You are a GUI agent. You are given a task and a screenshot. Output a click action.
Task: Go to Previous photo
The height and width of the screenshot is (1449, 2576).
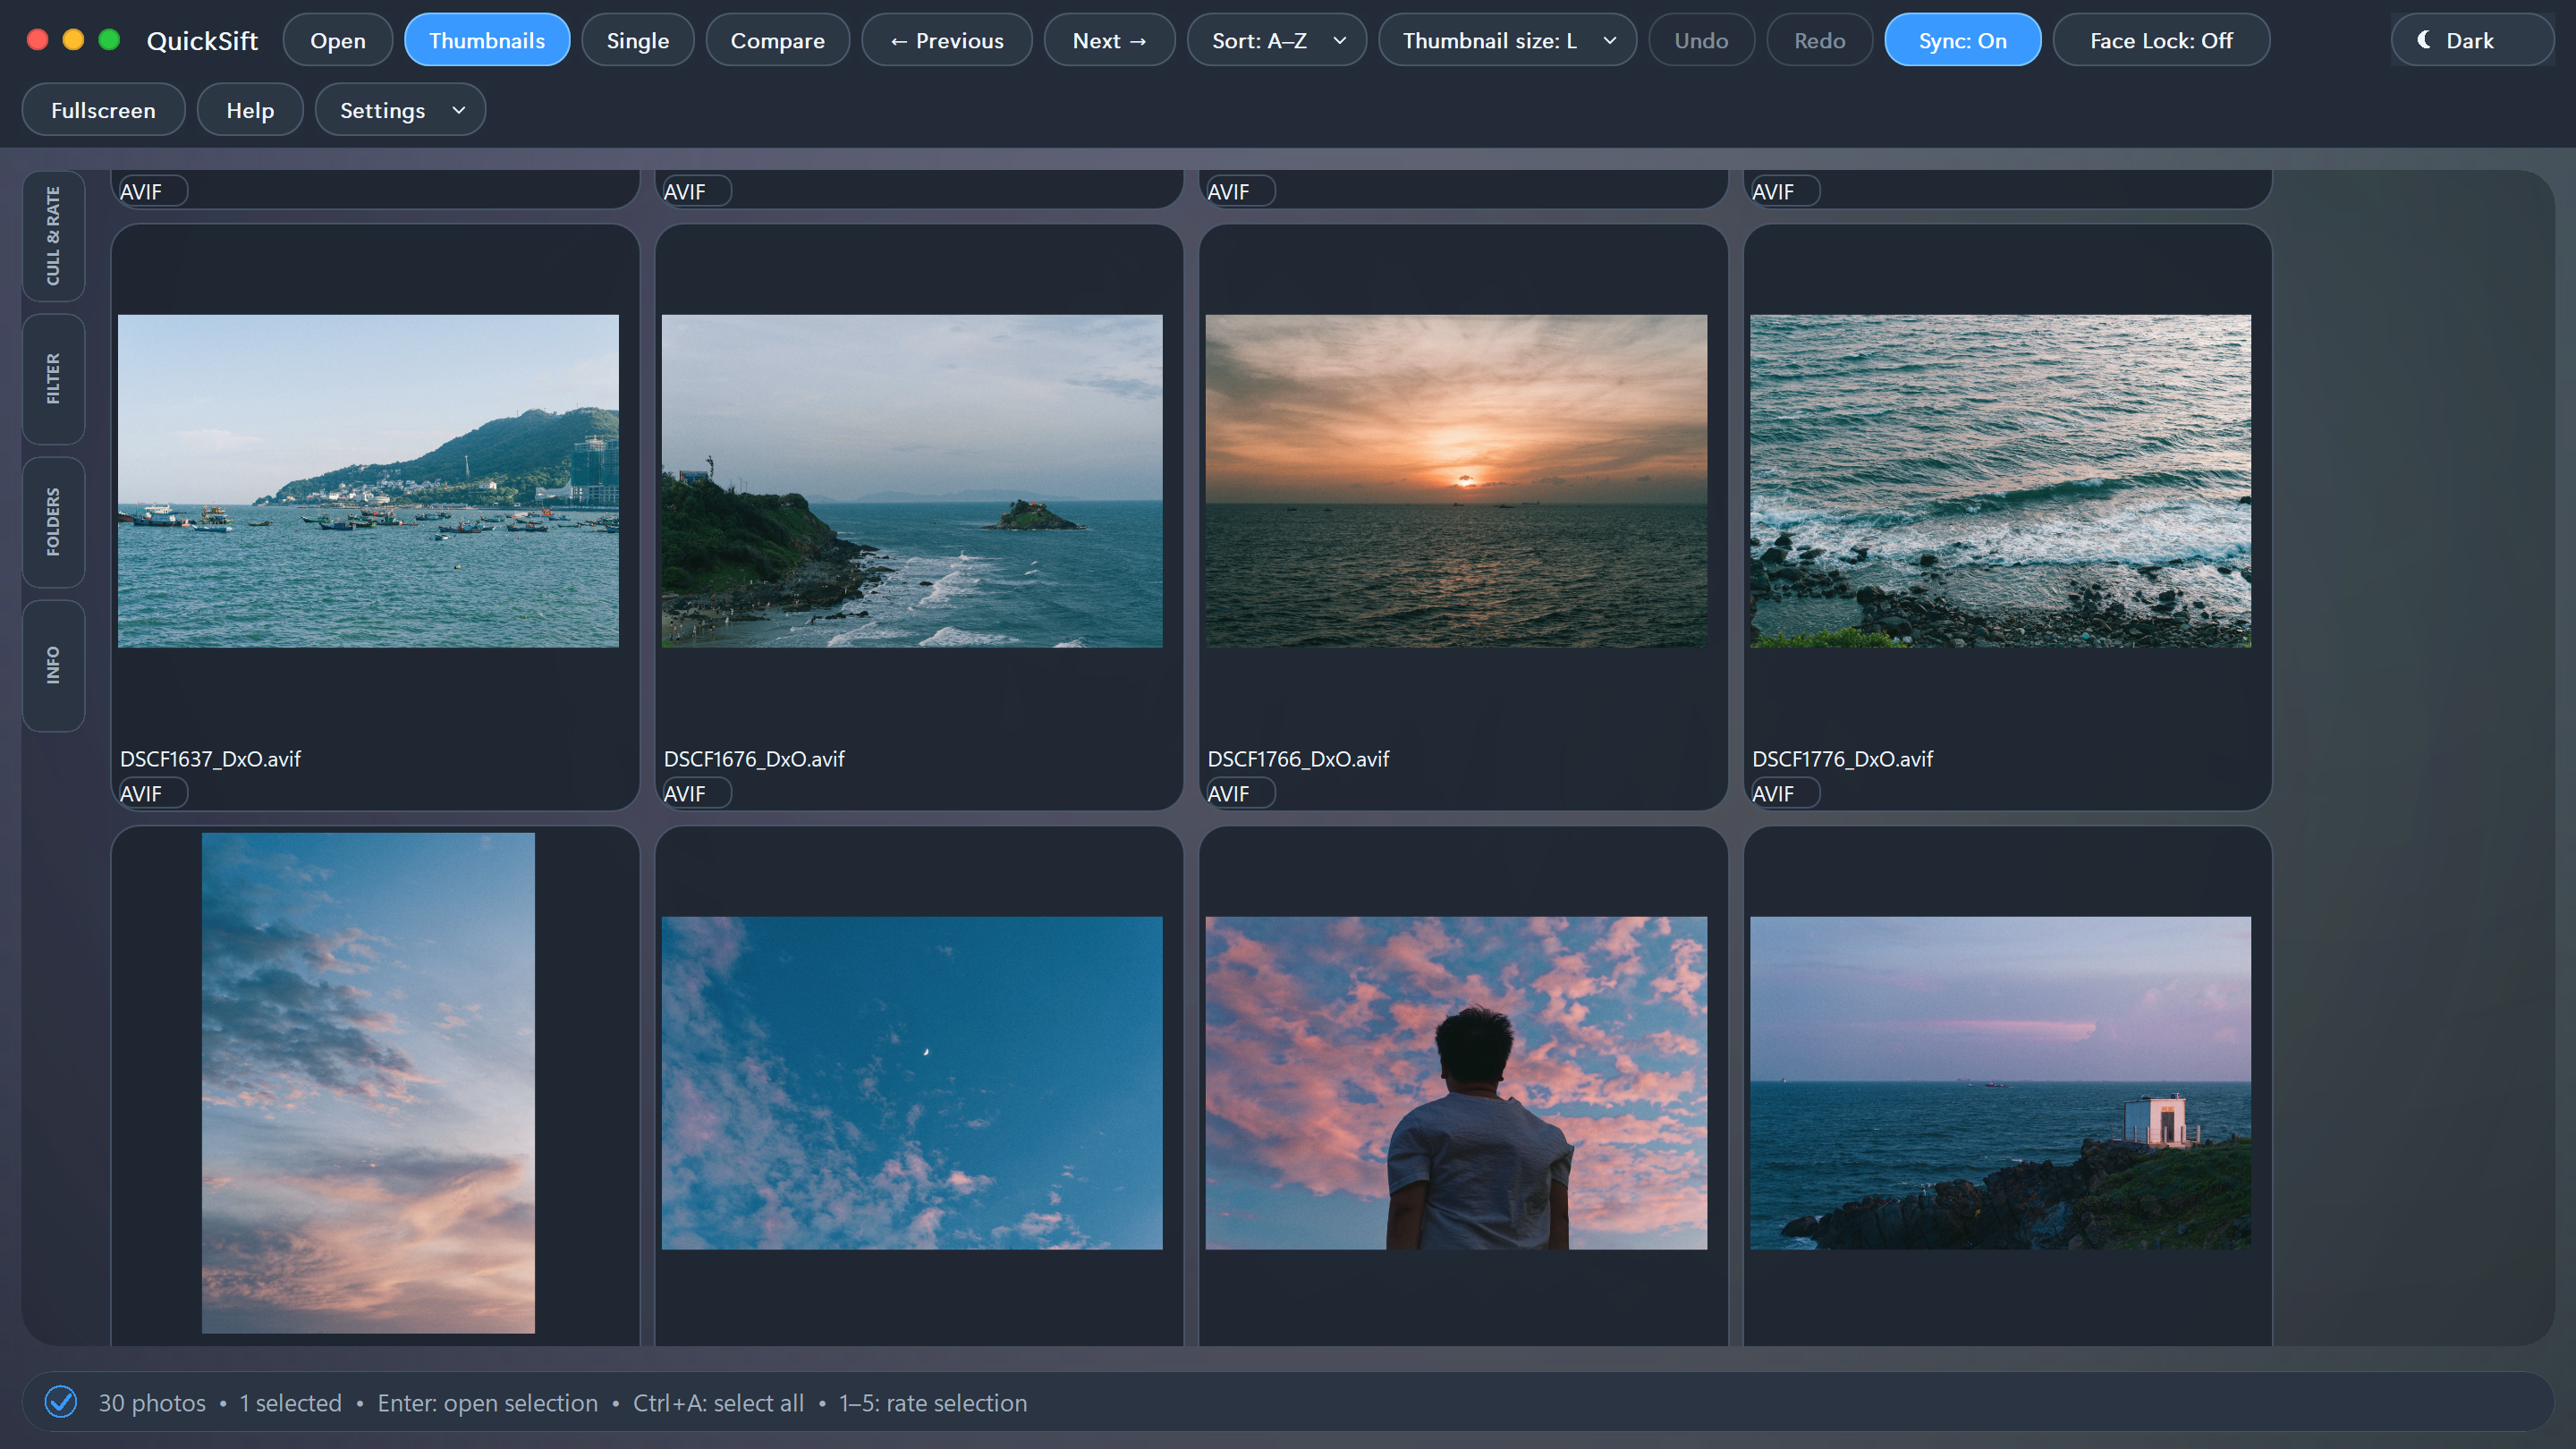coord(946,40)
